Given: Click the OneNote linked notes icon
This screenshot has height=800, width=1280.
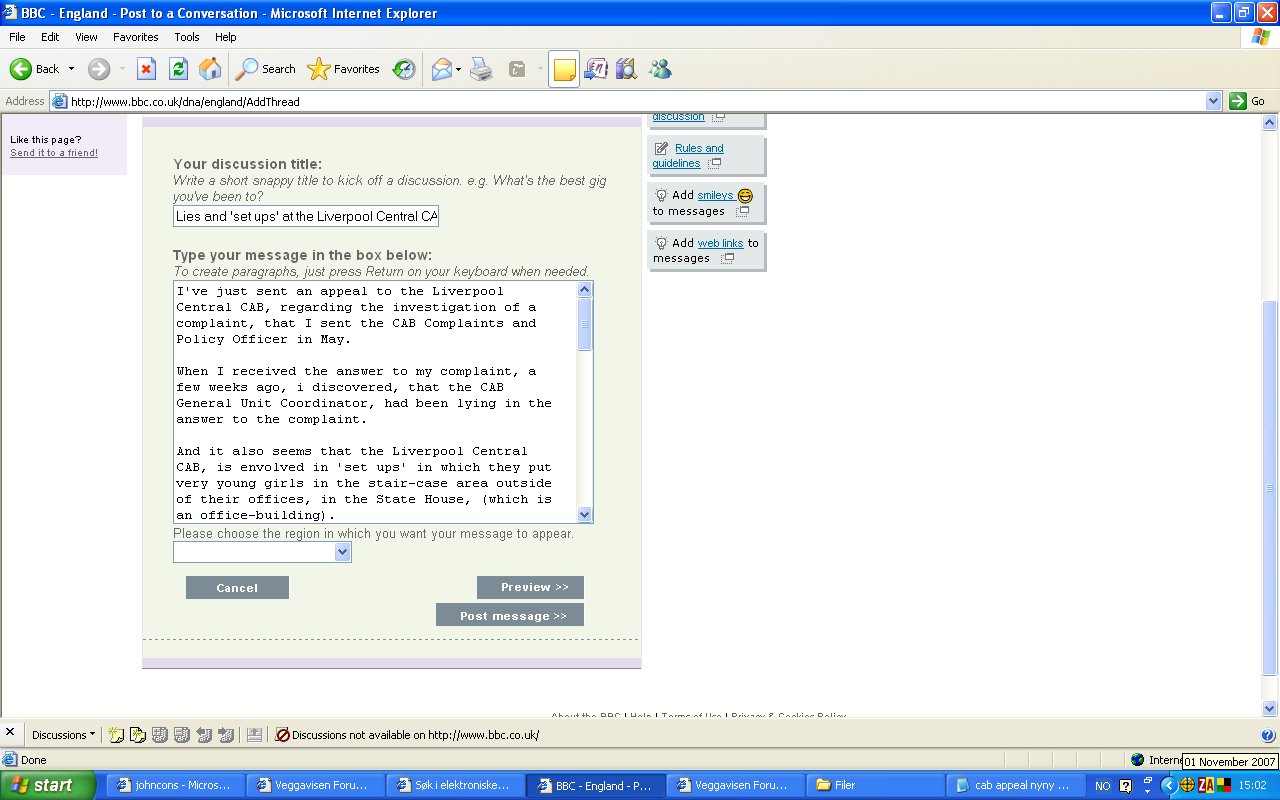Looking at the screenshot, I should click(x=596, y=69).
